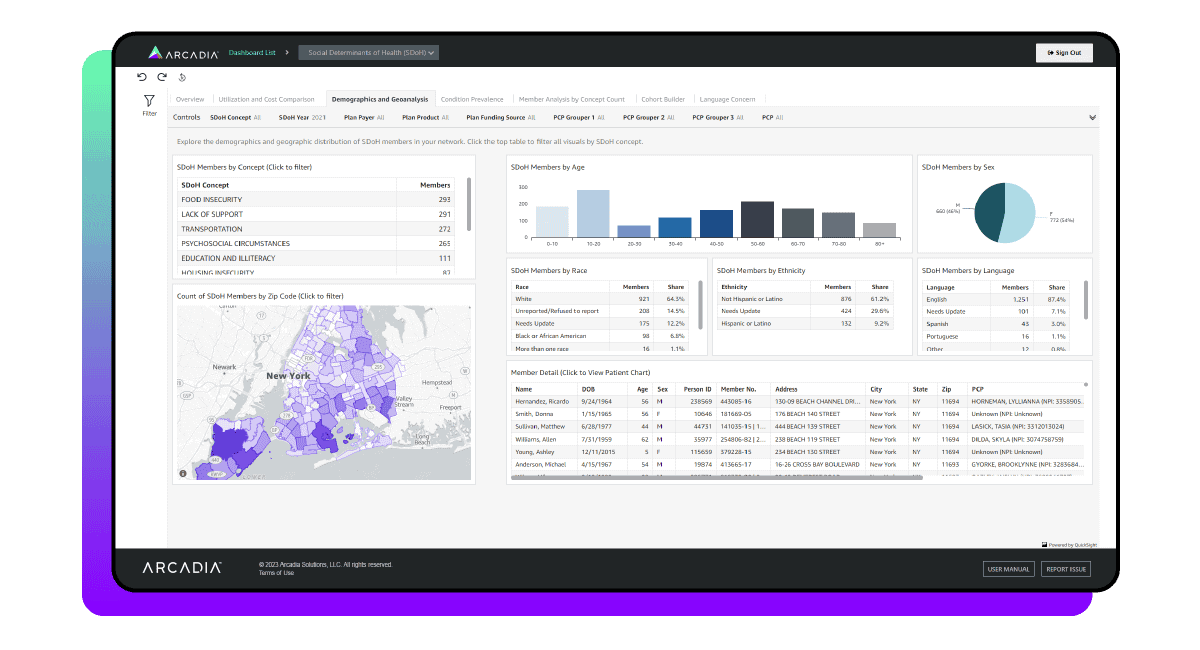
Task: Open the PCP All control
Action: coord(772,117)
